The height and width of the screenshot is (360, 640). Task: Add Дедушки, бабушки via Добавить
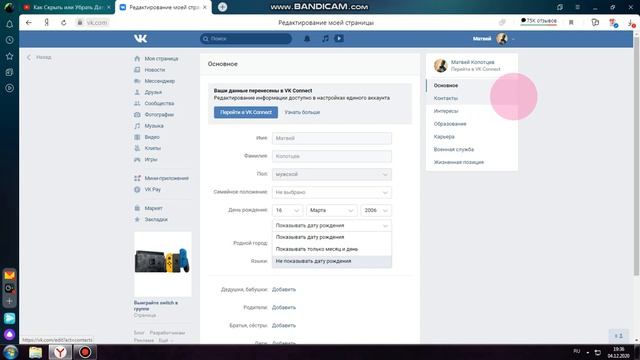click(284, 289)
